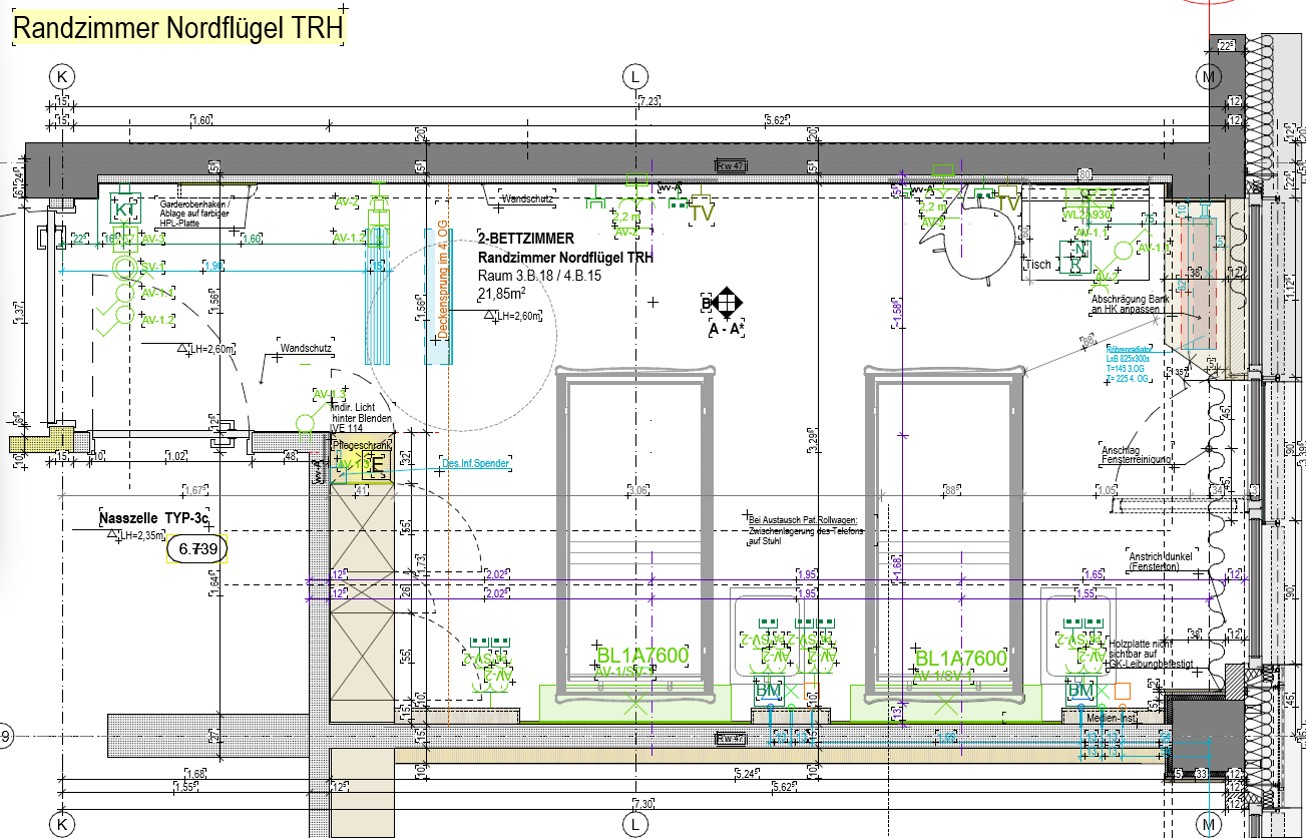
Task: Select the highlighted 6.739 tag
Action: coord(198,549)
